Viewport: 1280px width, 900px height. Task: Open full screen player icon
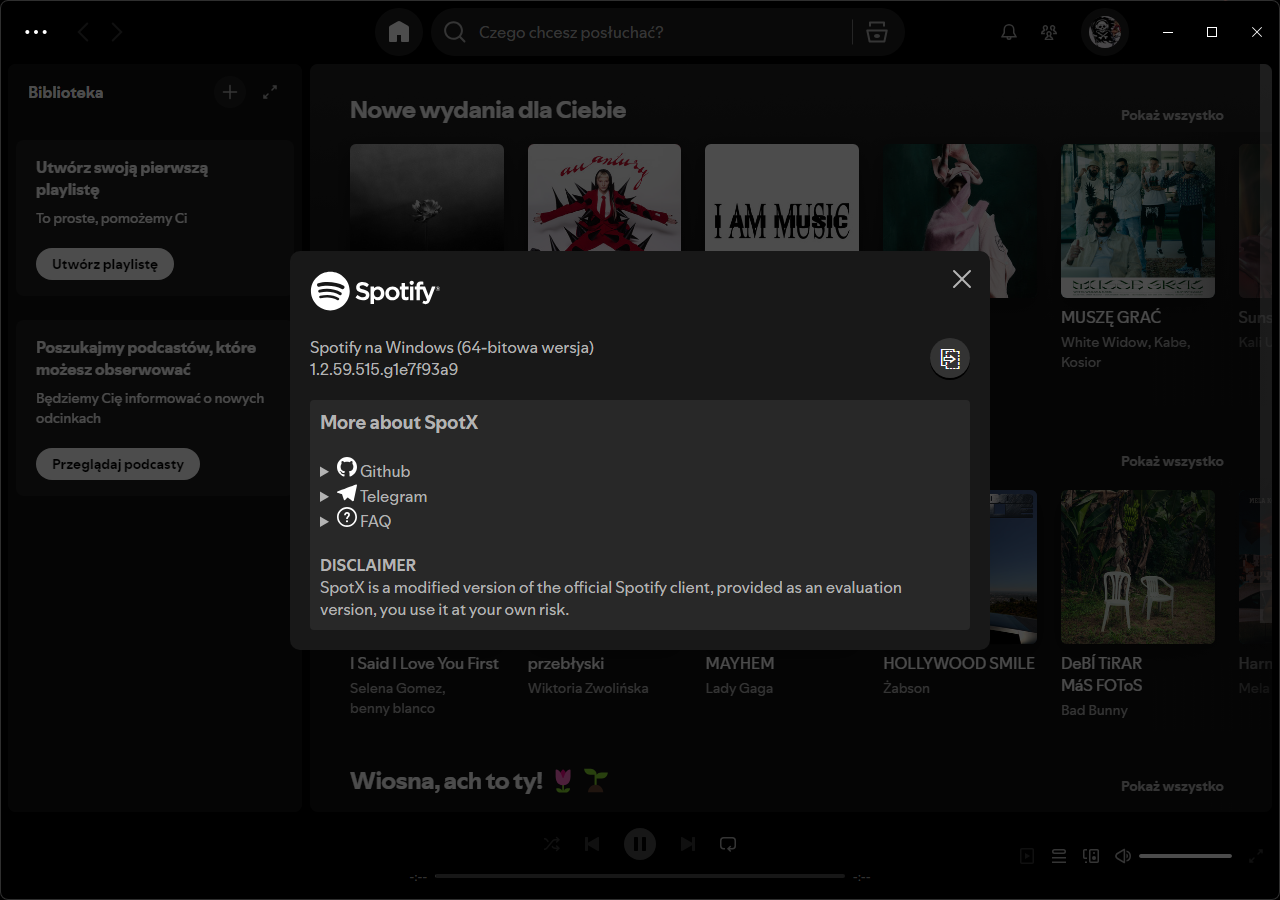point(1257,856)
